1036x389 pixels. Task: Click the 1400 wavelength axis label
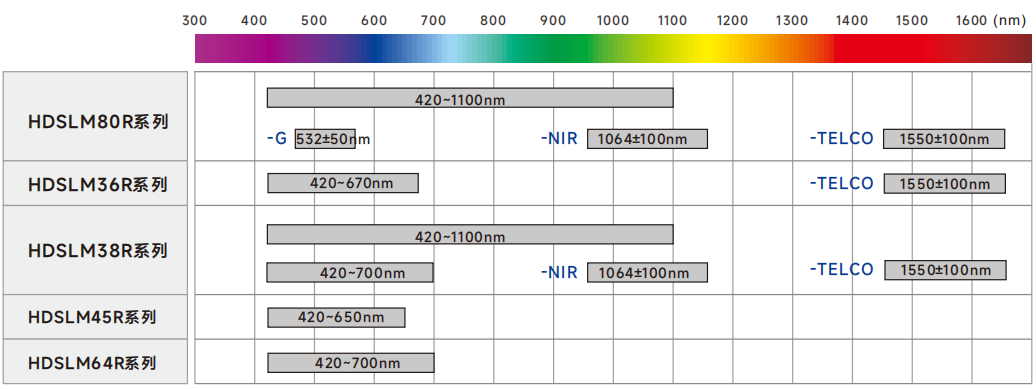pyautogui.click(x=852, y=20)
